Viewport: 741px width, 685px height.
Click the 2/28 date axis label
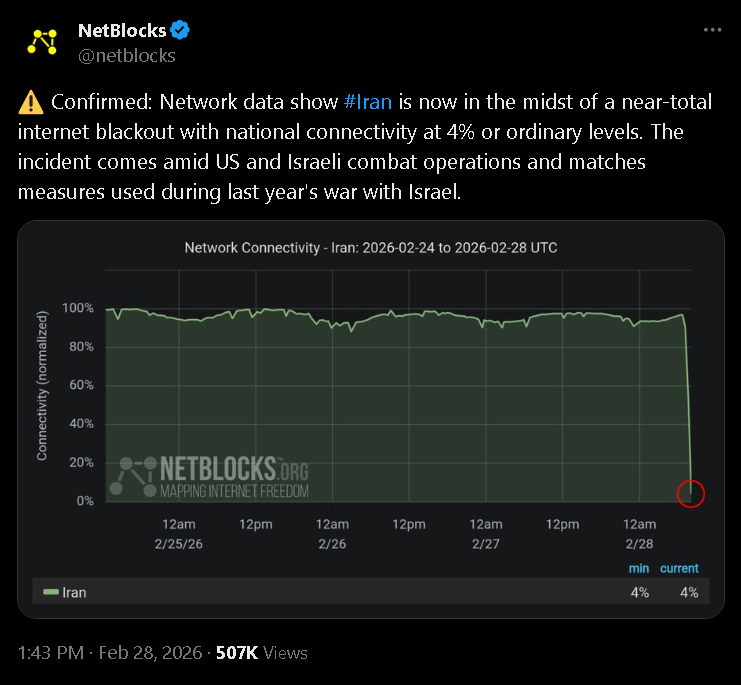[x=639, y=544]
